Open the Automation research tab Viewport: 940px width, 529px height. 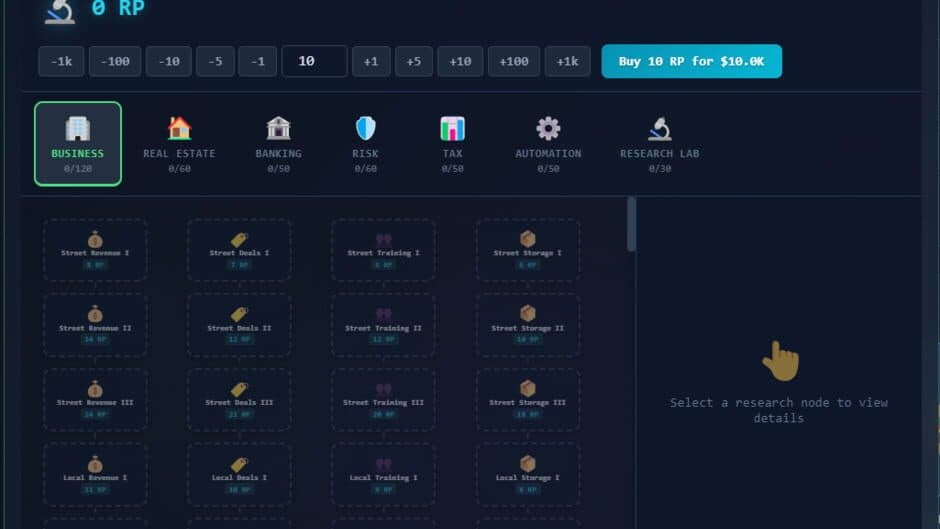549,144
